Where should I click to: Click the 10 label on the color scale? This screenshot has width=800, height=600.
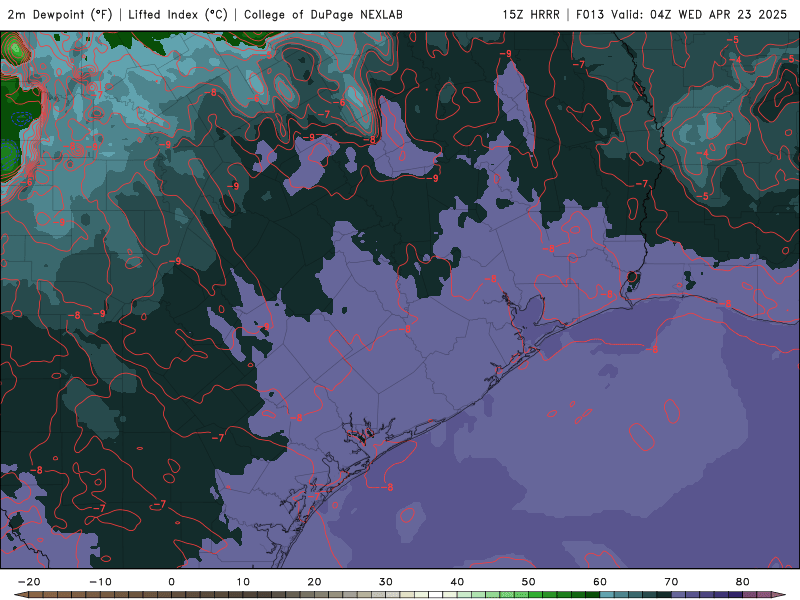coord(243,582)
